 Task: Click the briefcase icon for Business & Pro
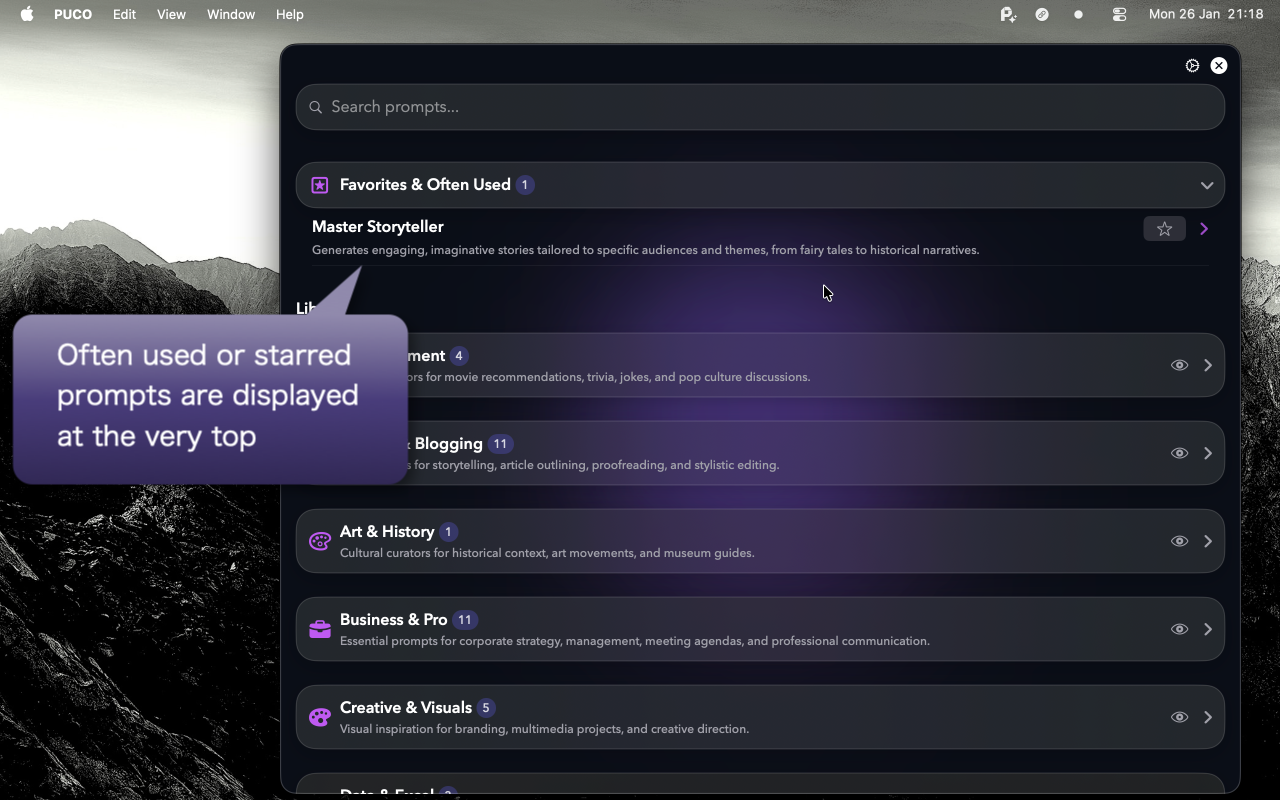pos(320,628)
